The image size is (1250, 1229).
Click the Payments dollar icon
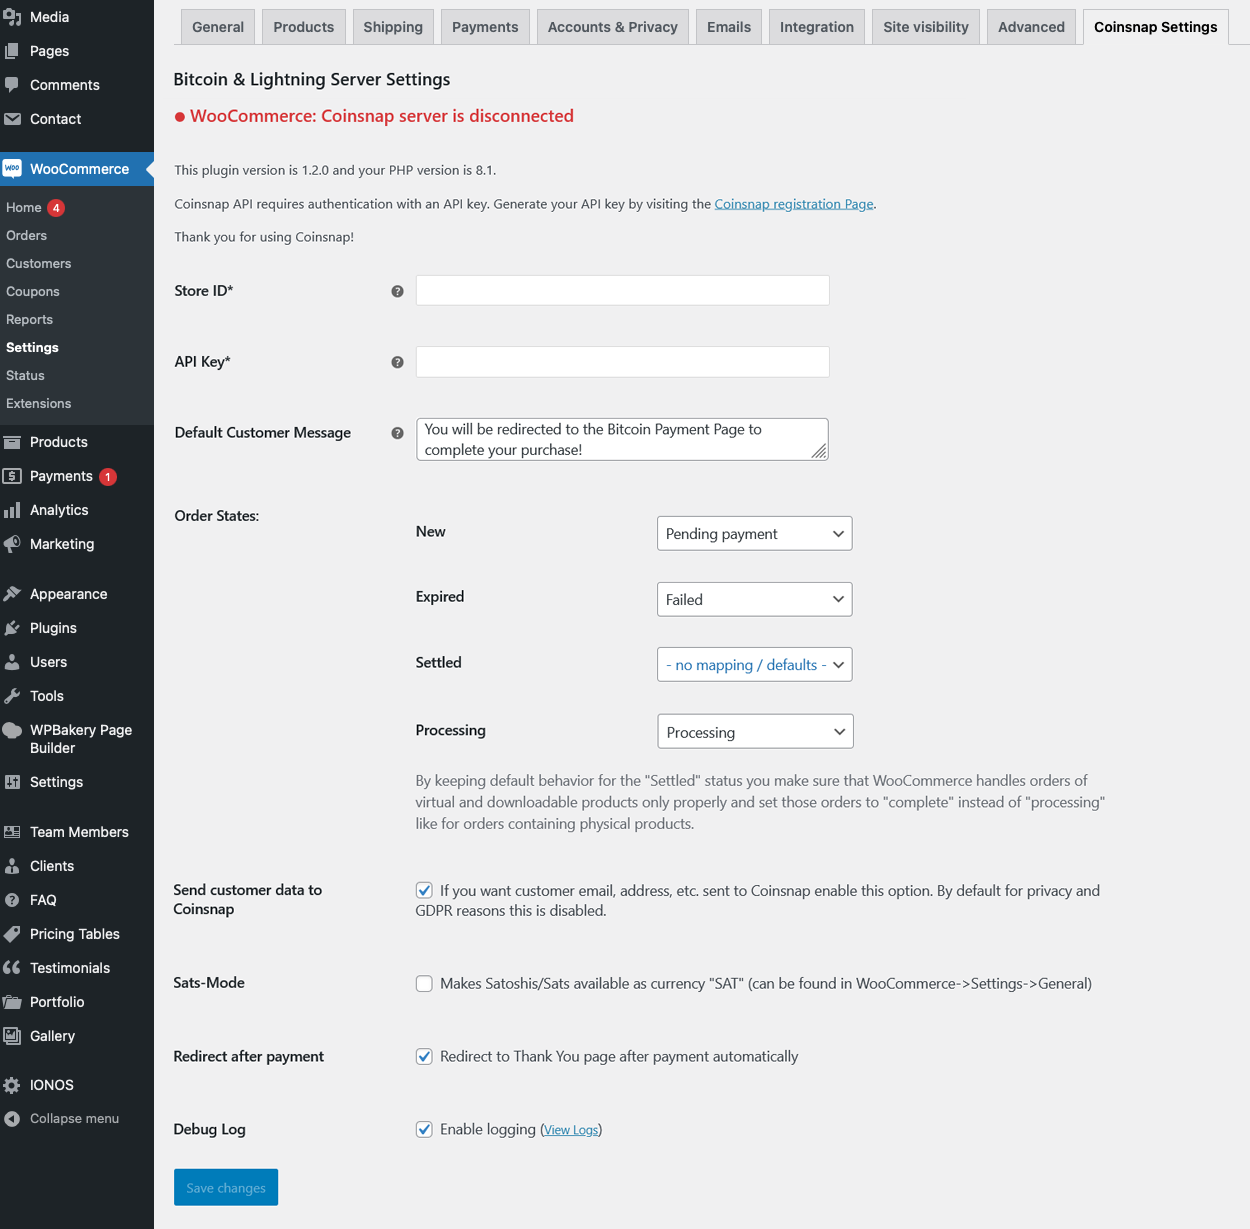[12, 476]
